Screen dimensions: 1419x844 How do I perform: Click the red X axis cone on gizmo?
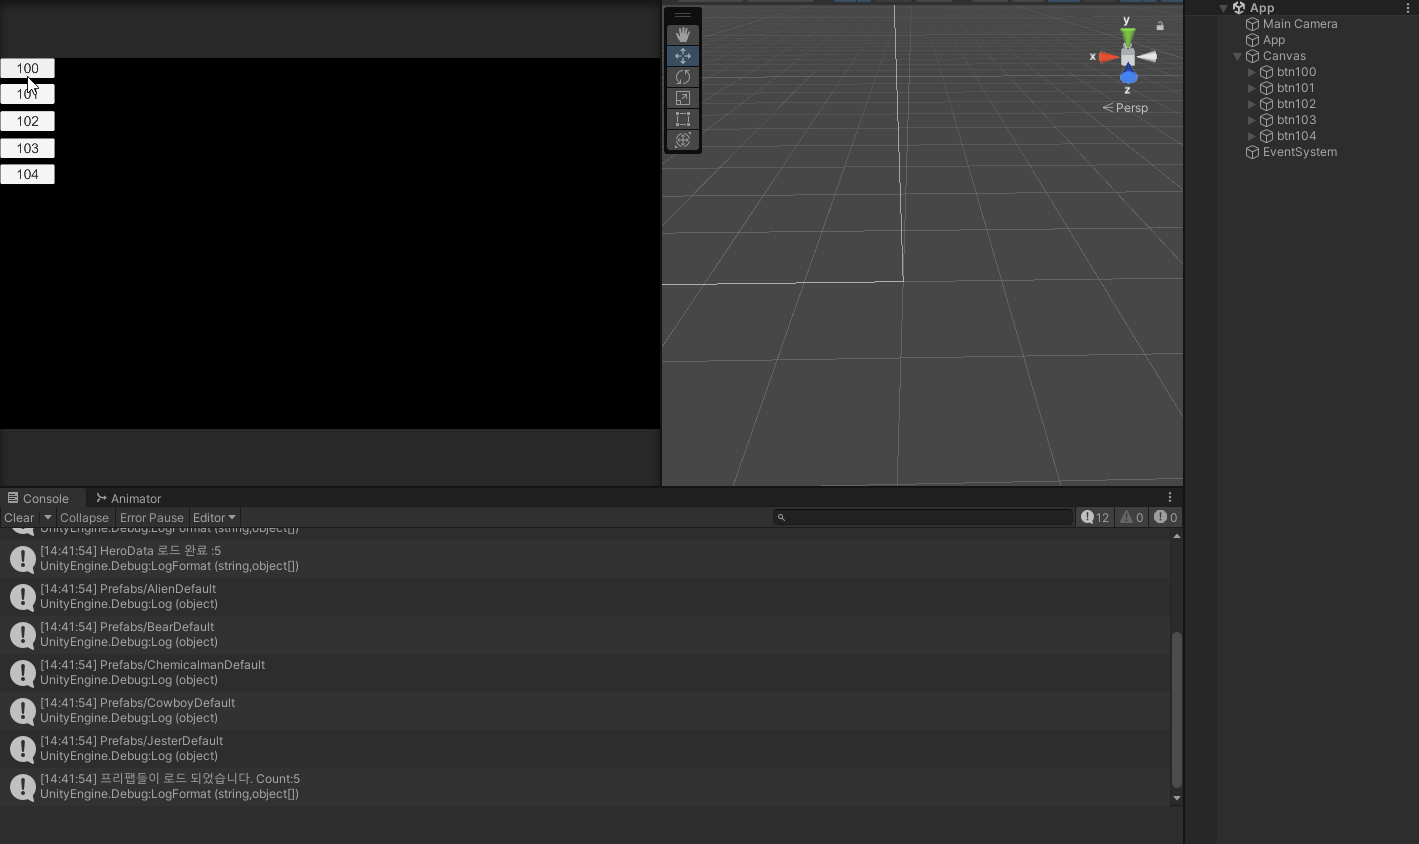coord(1108,57)
